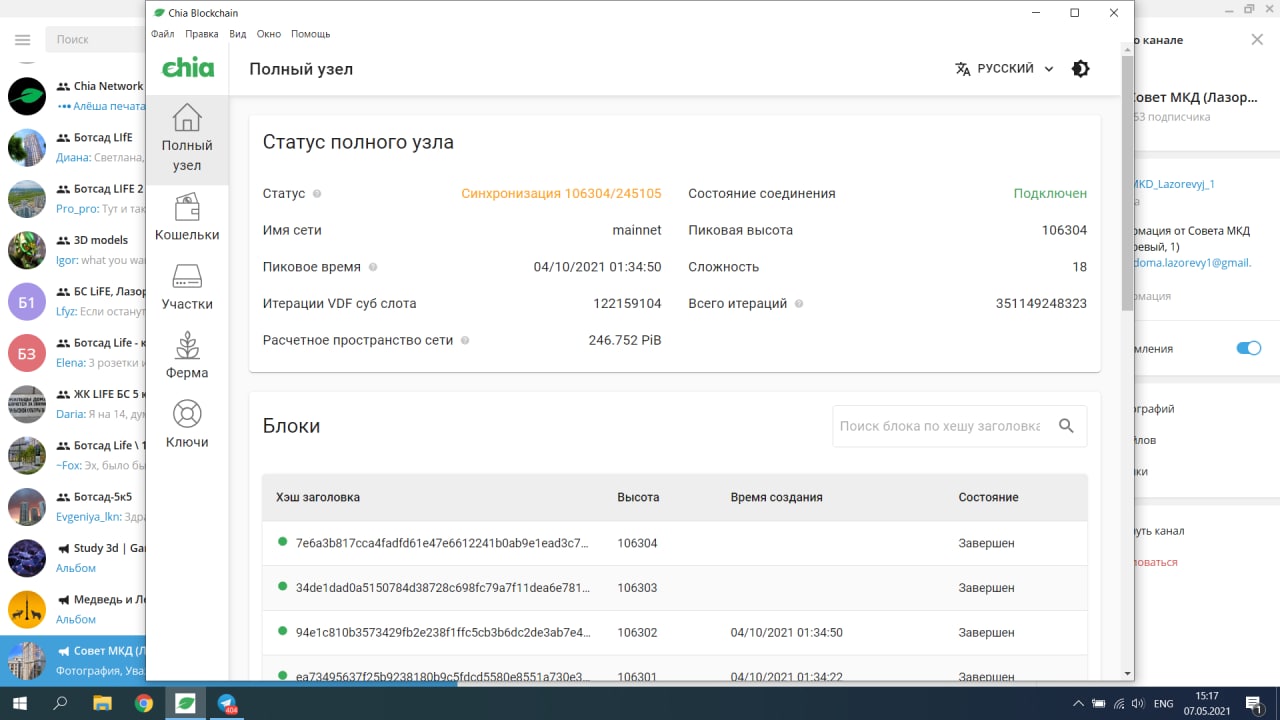The image size is (1280, 720).
Task: Click the Хэш заголовка column header
Action: tap(318, 497)
